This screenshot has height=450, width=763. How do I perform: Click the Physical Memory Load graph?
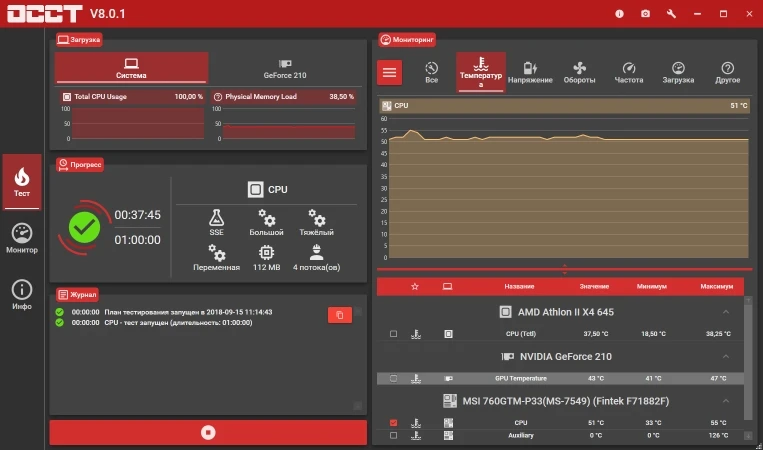289,124
